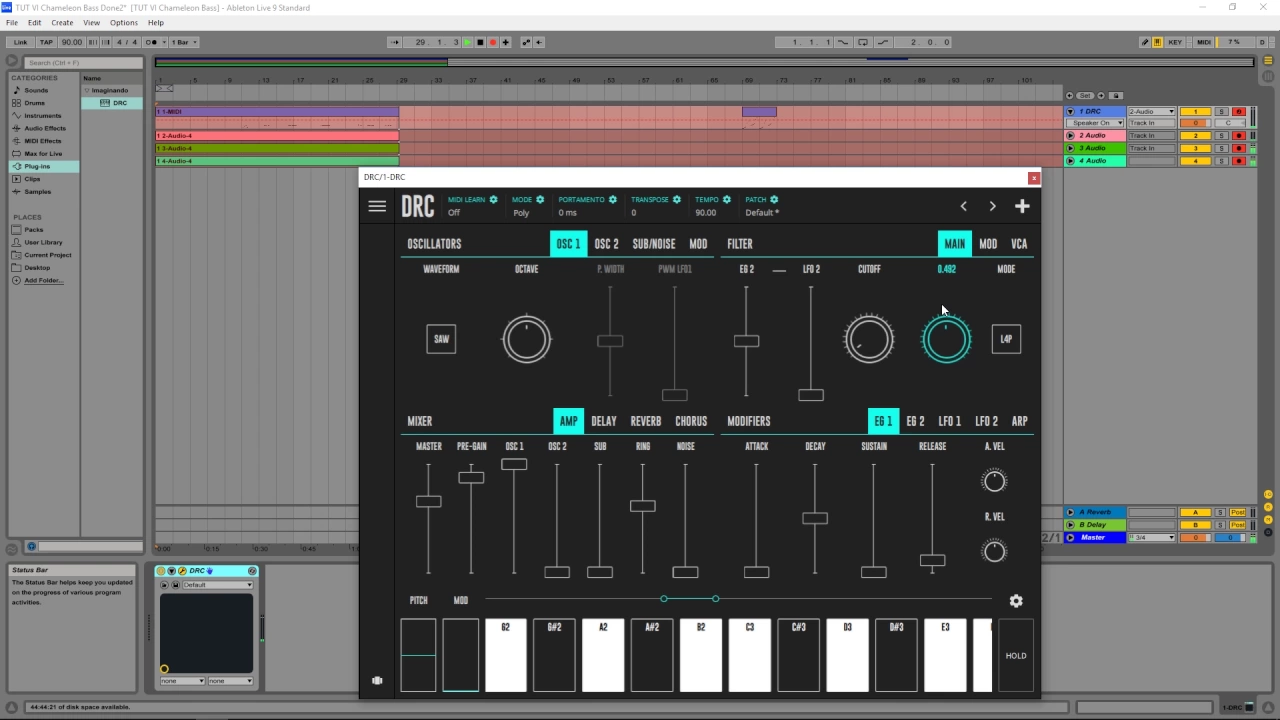Screen dimensions: 1280x720
Task: Solo the 1 DRC track
Action: click(x=1221, y=111)
